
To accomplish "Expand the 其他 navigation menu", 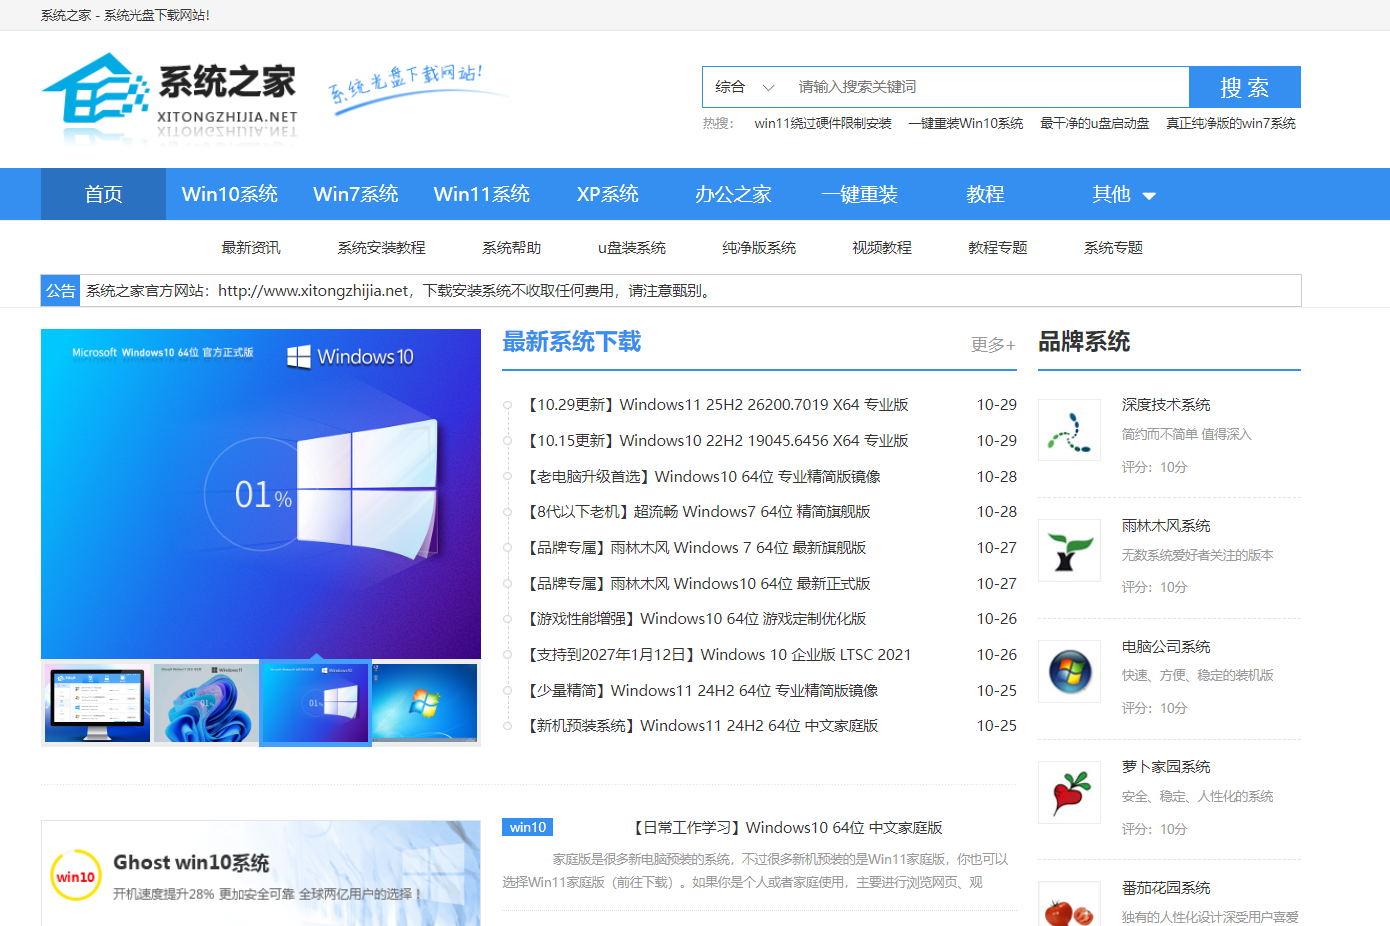I will (x=1123, y=194).
